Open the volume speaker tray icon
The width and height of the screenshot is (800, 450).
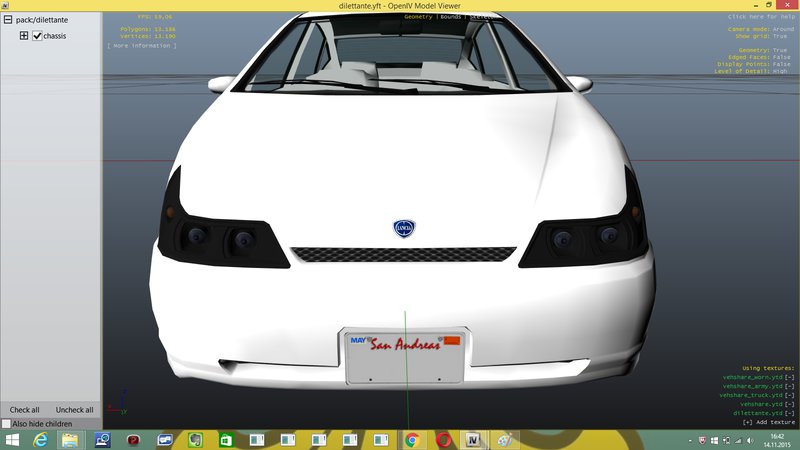(750, 441)
